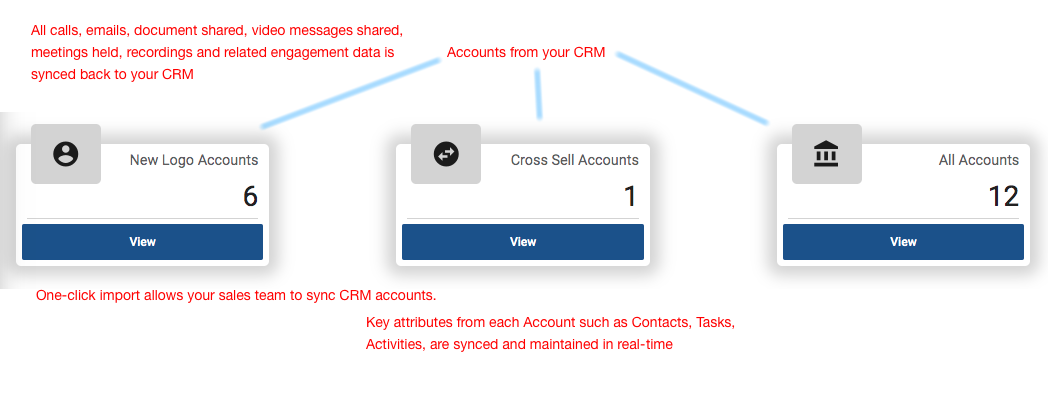
Task: Click the swap arrows icon on Cross Sell
Action: pyautogui.click(x=446, y=154)
